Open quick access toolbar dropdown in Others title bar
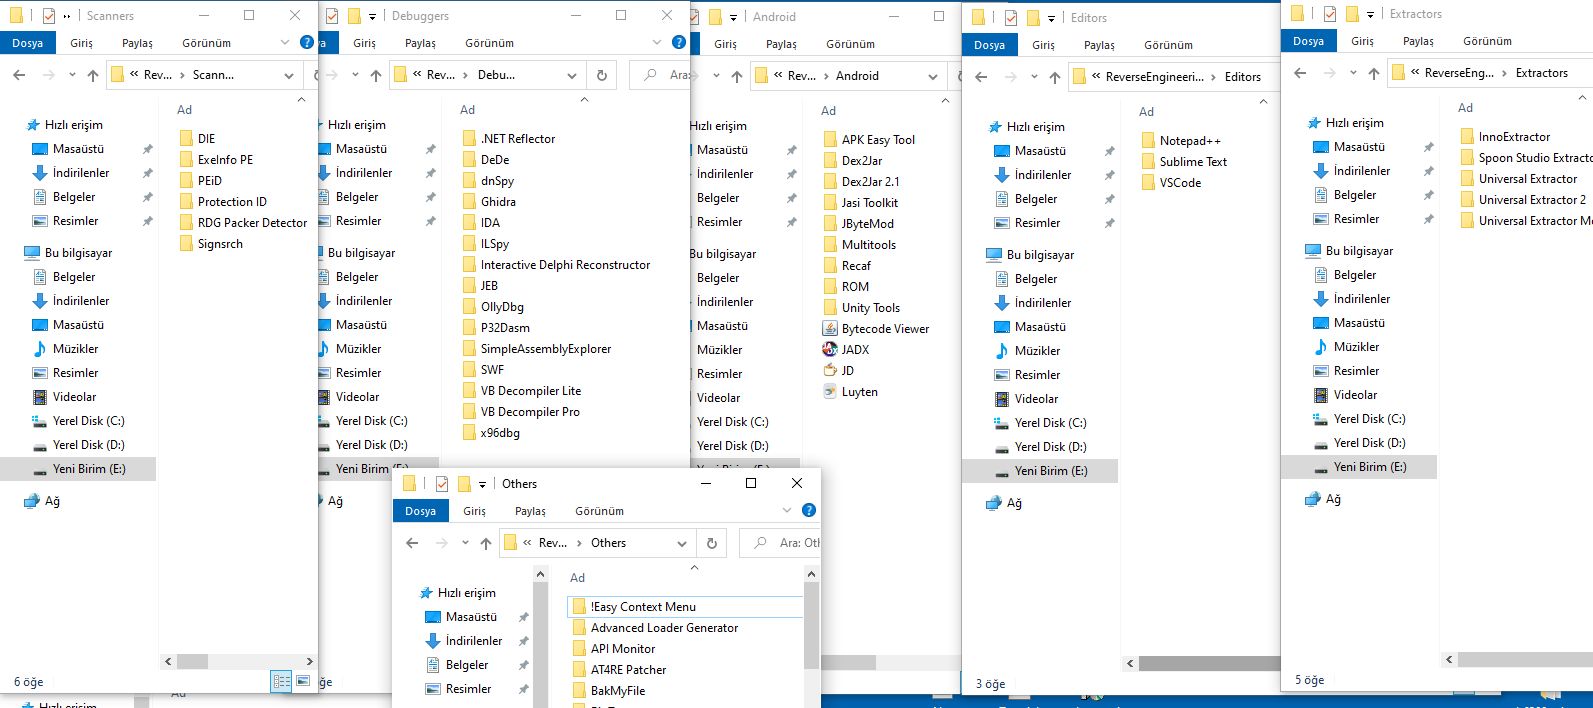The image size is (1593, 708). click(482, 484)
